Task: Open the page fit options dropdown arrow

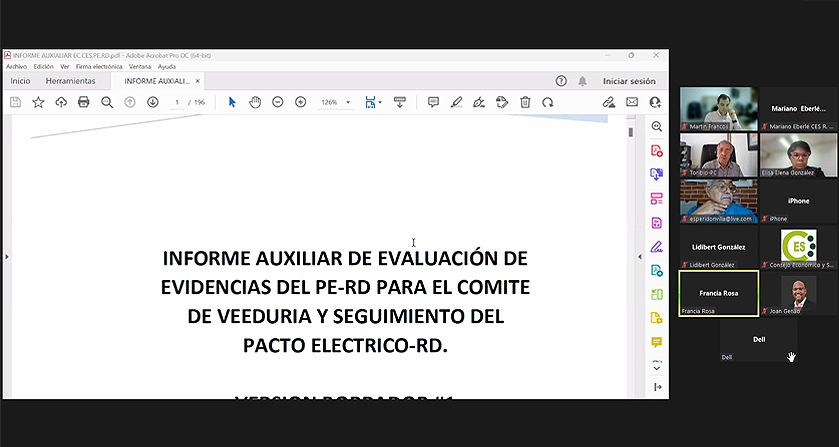Action: (380, 102)
